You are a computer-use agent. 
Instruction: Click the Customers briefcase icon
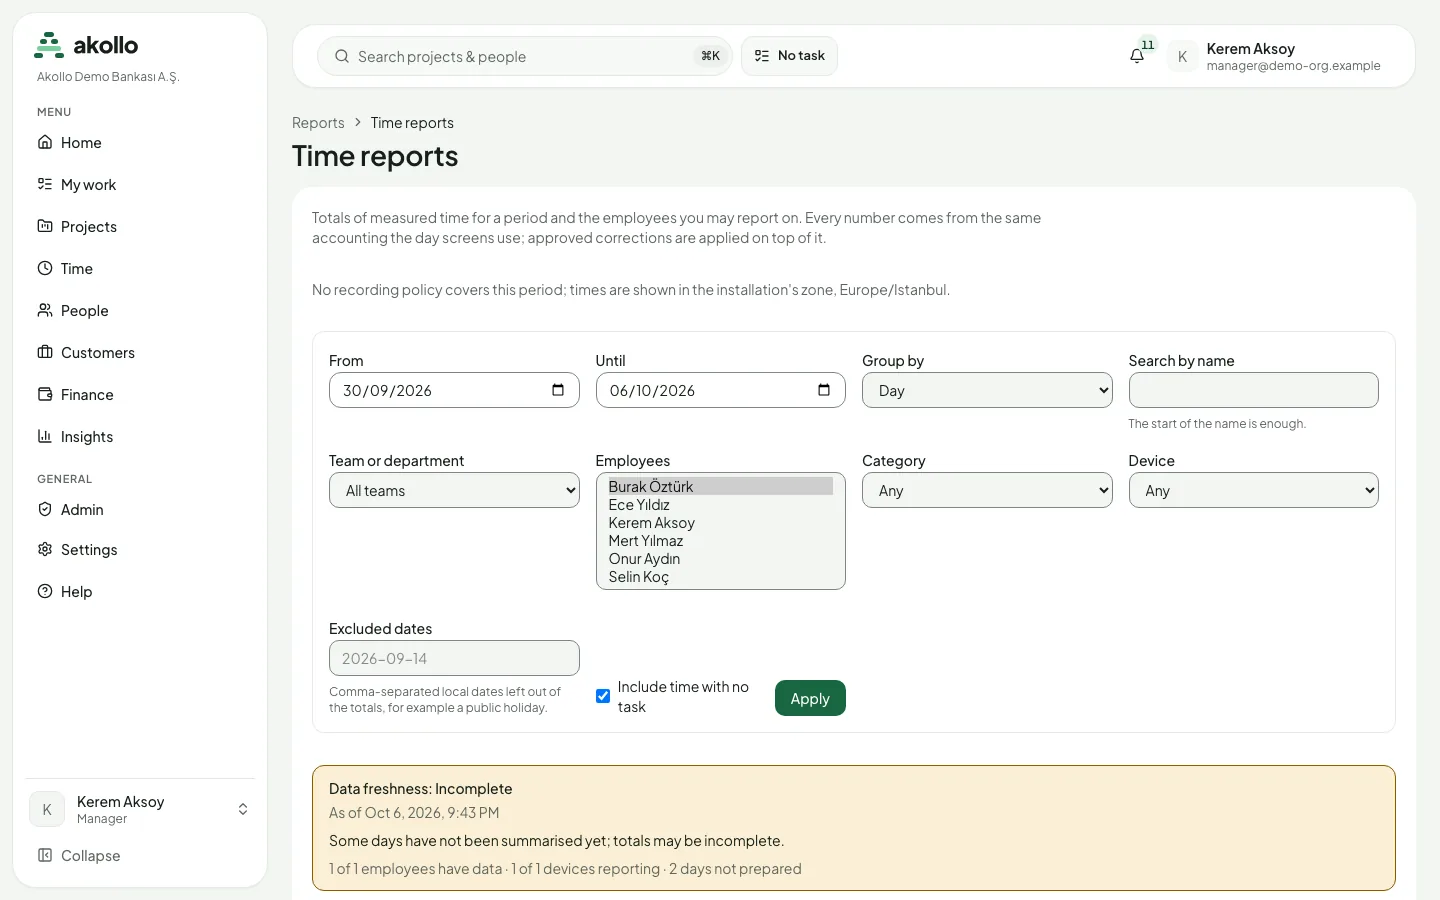45,352
